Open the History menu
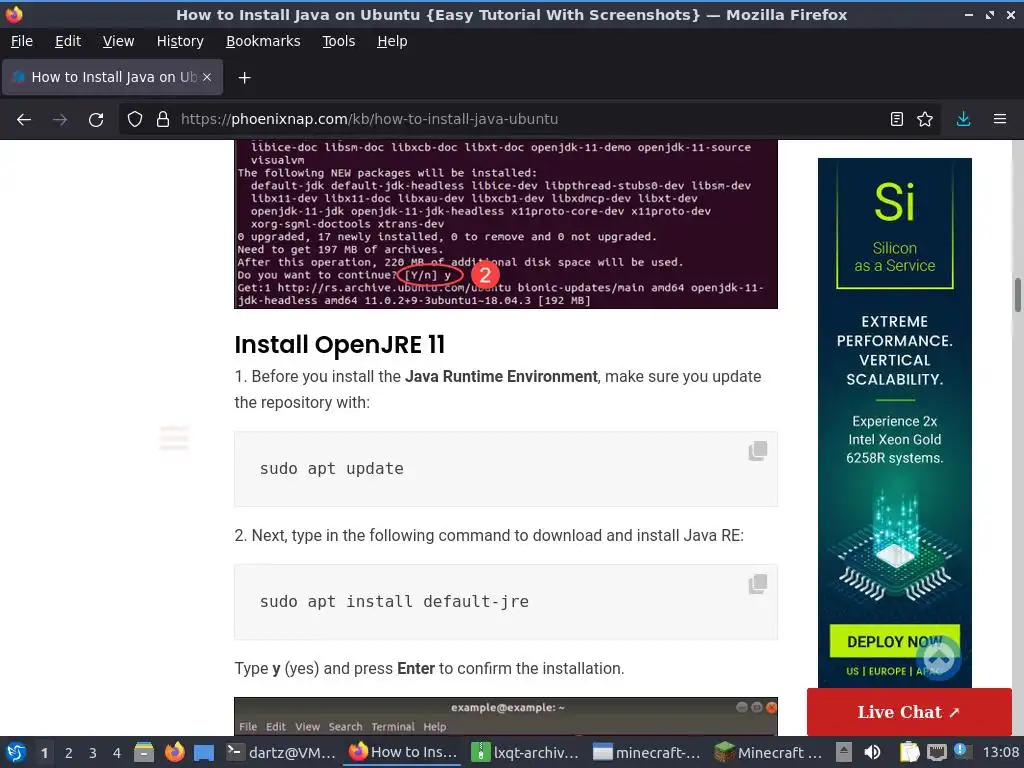 pyautogui.click(x=180, y=41)
